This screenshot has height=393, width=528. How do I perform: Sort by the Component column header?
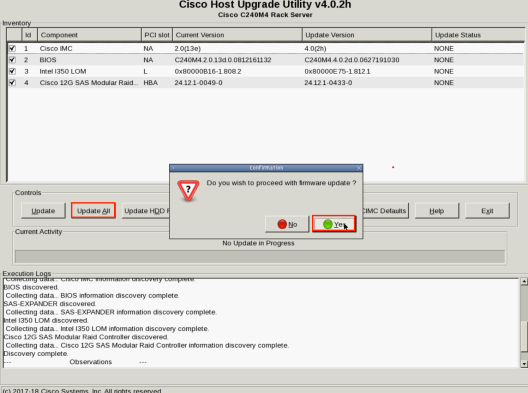point(89,35)
